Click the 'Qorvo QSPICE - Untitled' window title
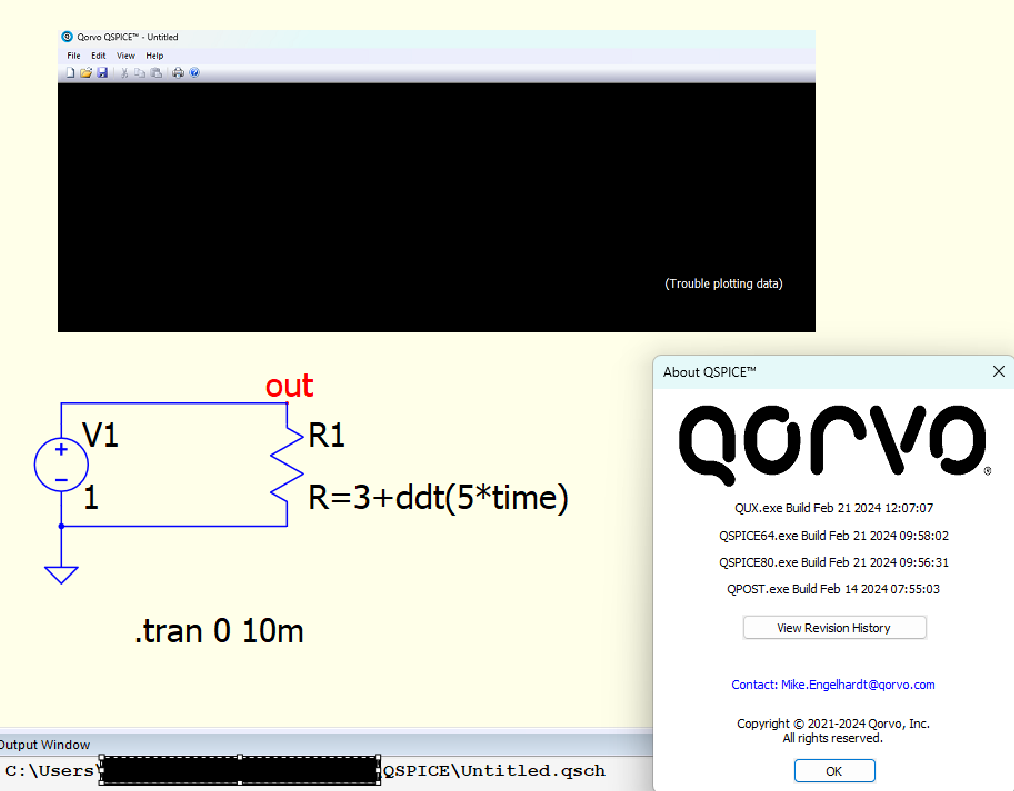Image resolution: width=1014 pixels, height=791 pixels. pyautogui.click(x=128, y=37)
